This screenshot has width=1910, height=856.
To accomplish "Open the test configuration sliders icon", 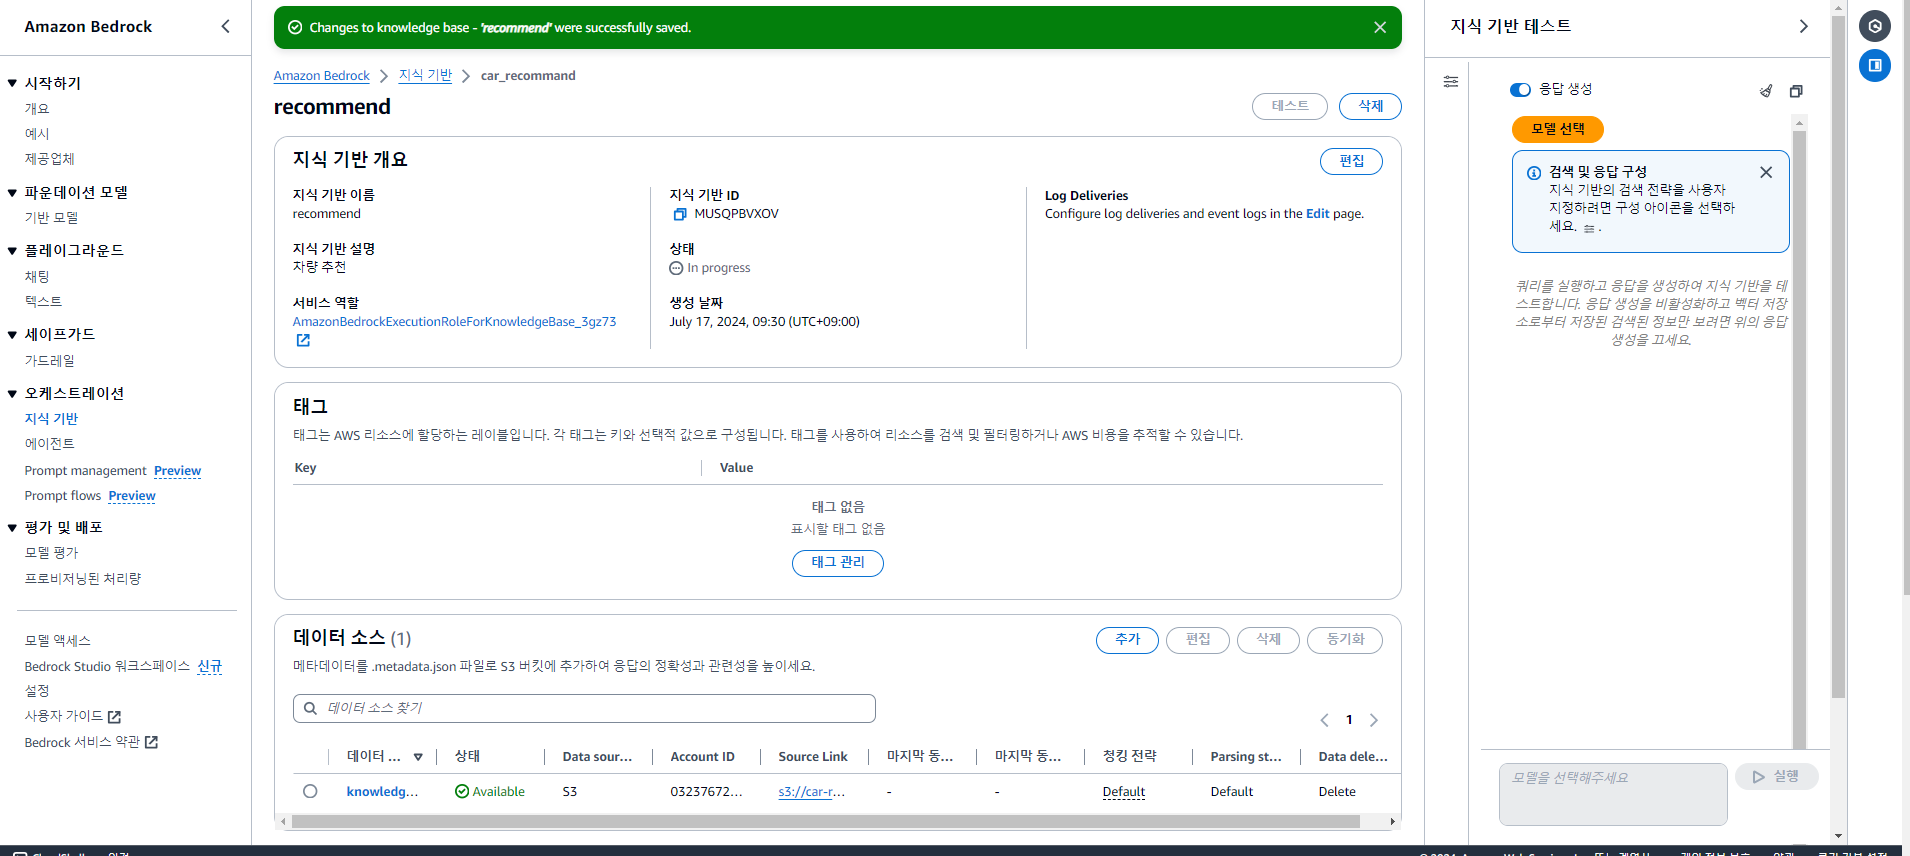I will tap(1451, 82).
